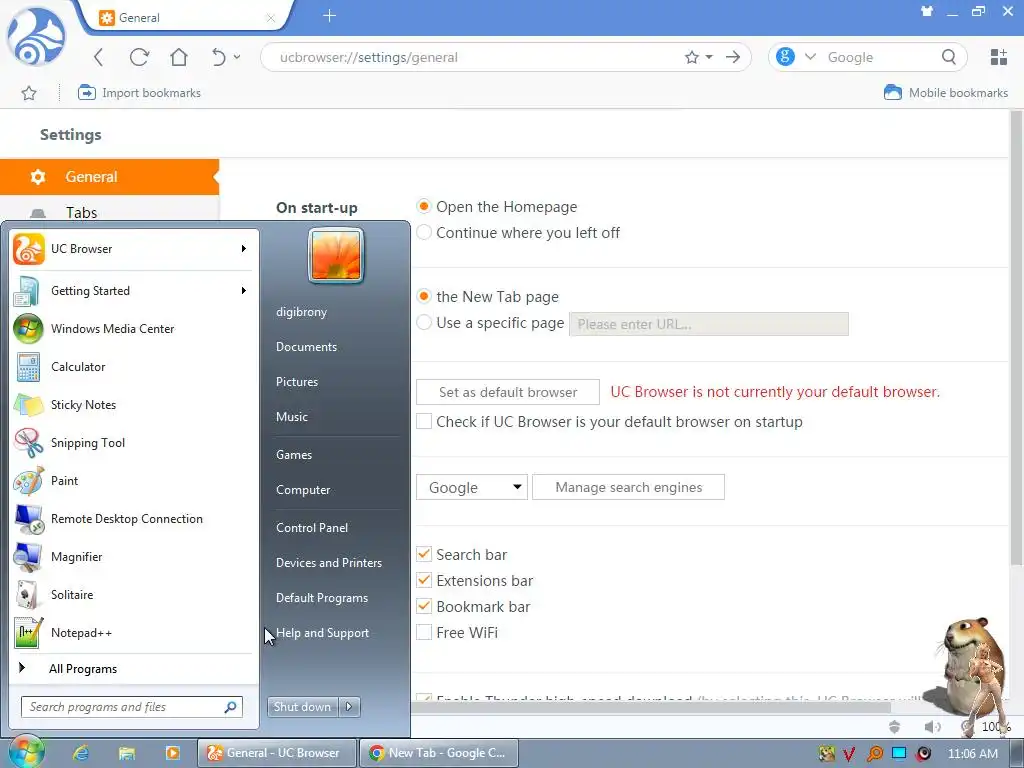Open Devices and Printers
Viewport: 1024px width, 768px height.
click(328, 563)
